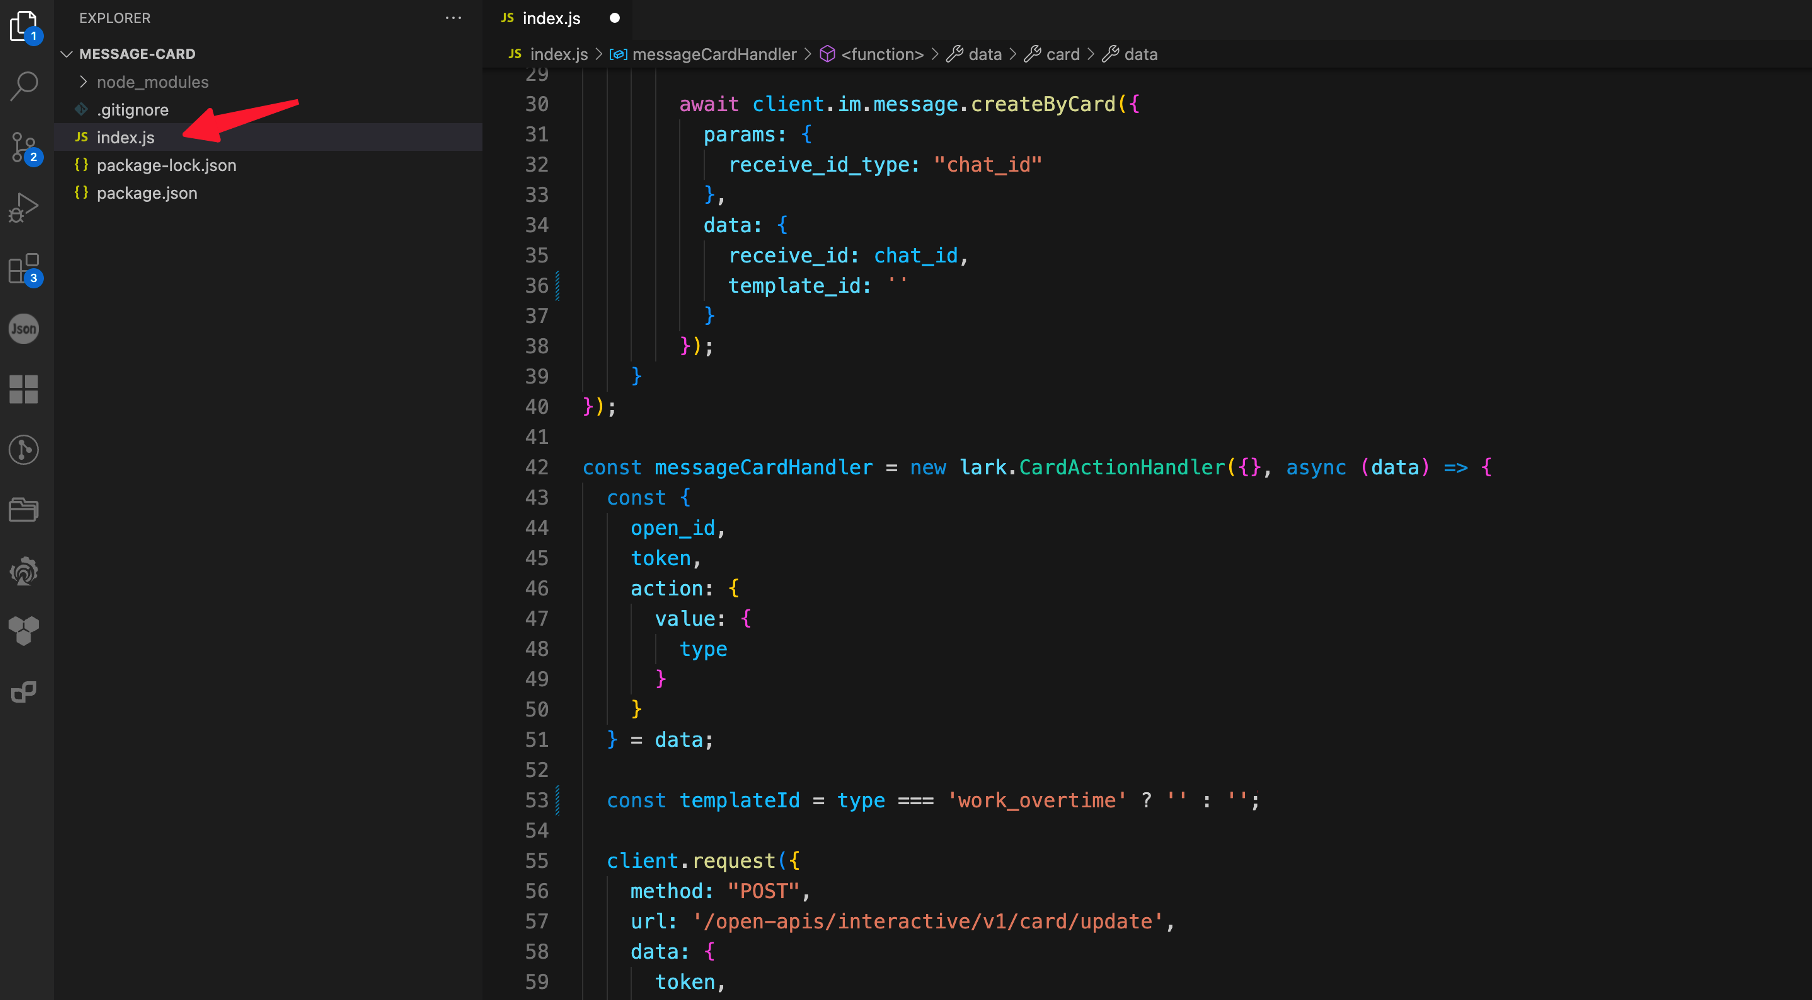Click card breadcrumb item
1812x1000 pixels.
tap(1062, 54)
